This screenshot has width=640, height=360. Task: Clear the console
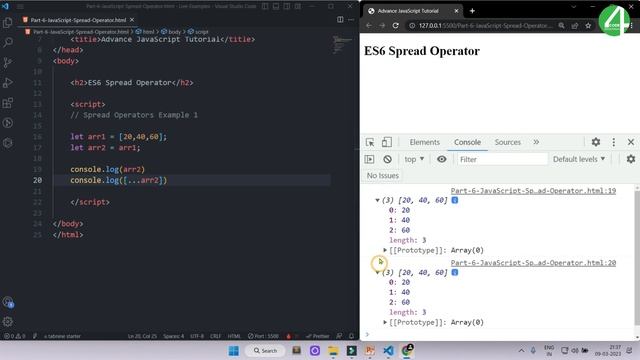(x=387, y=159)
